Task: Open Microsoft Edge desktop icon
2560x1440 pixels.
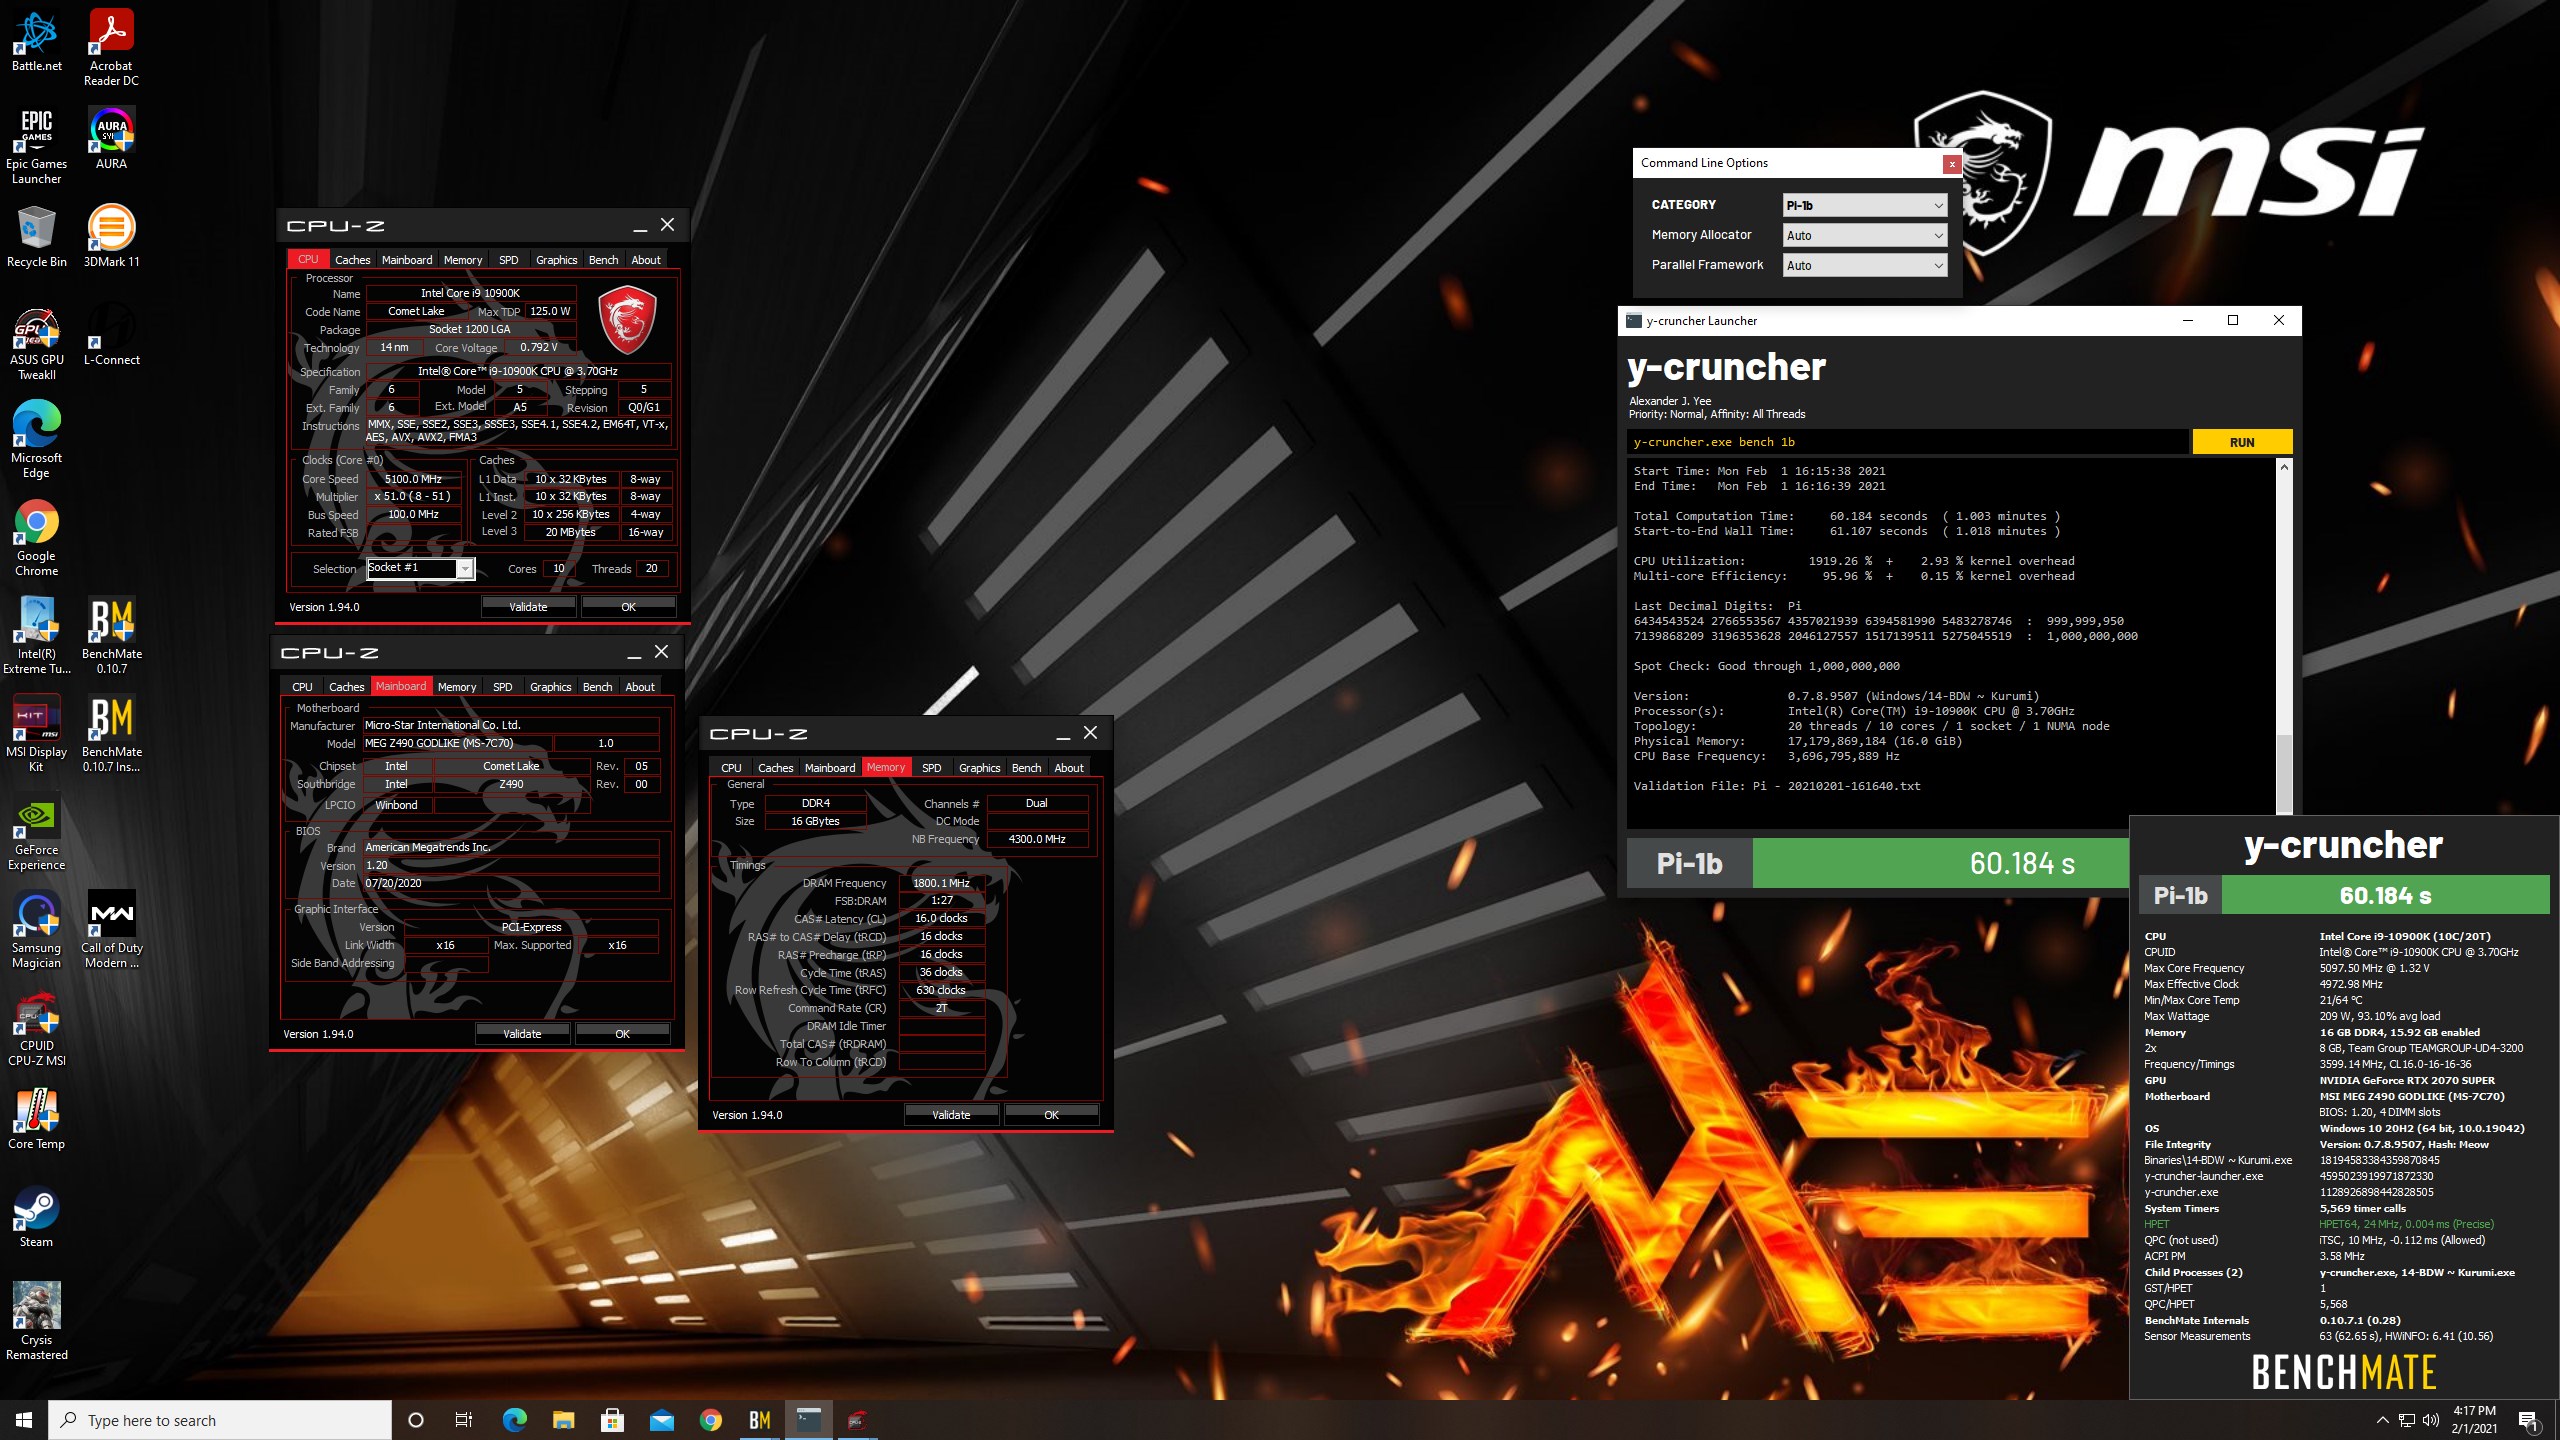Action: pos(37,440)
